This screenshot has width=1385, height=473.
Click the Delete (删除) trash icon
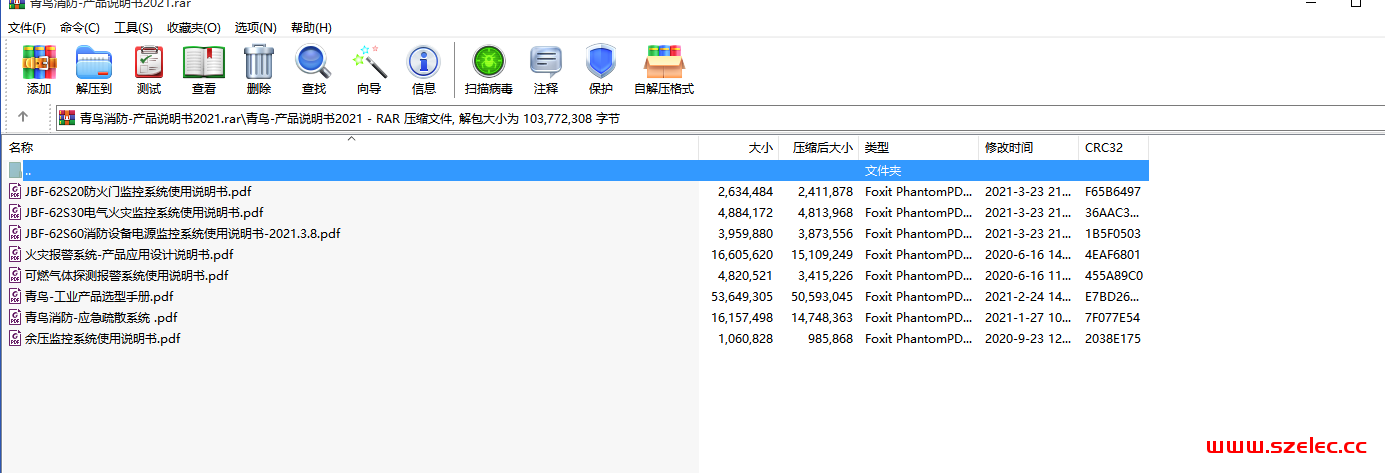[259, 62]
